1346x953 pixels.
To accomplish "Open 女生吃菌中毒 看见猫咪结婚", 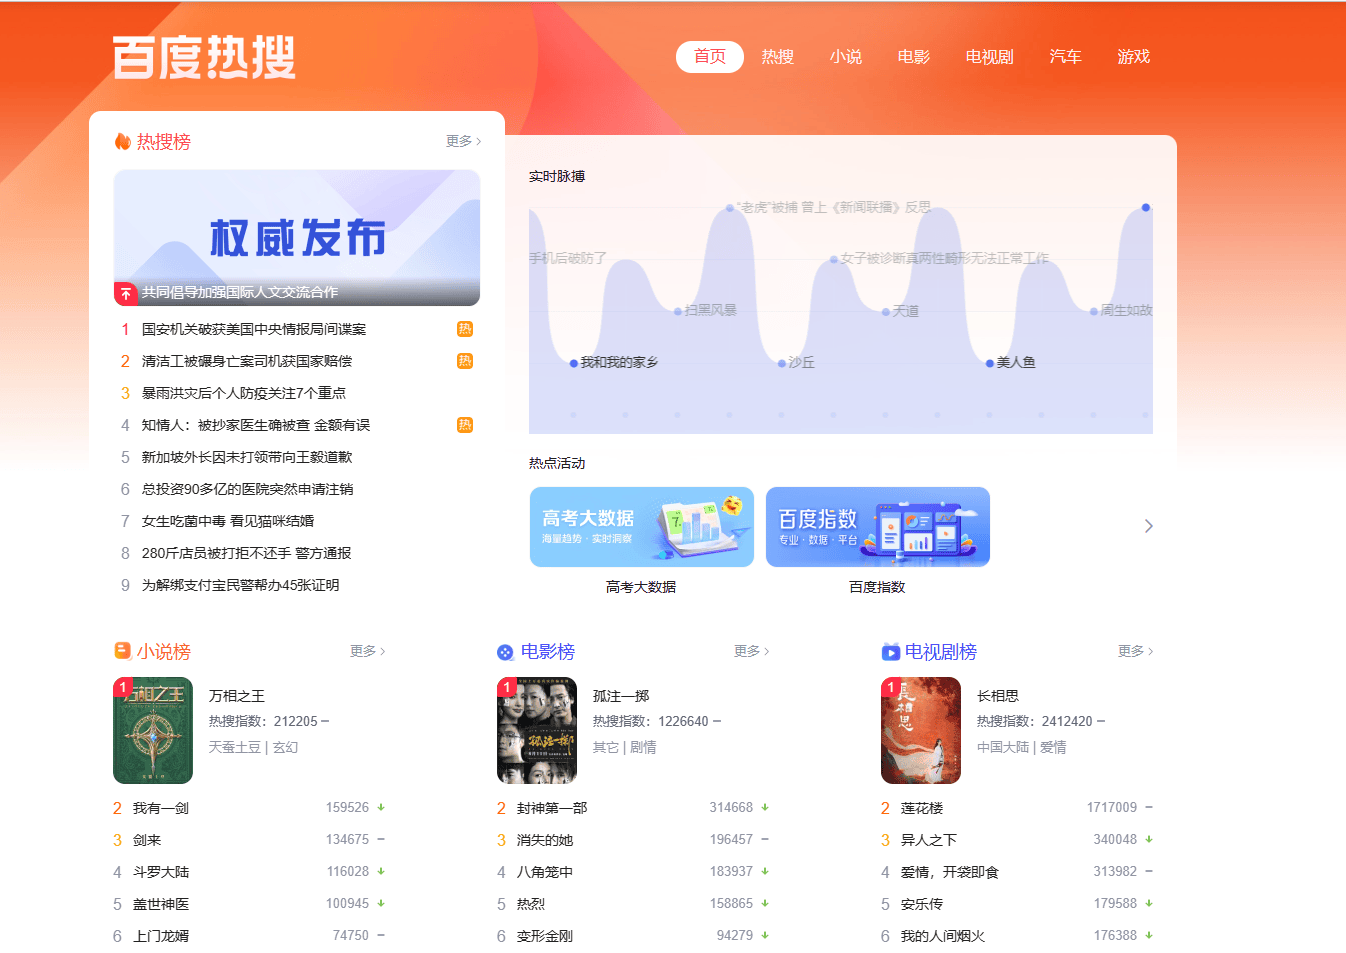I will (228, 521).
